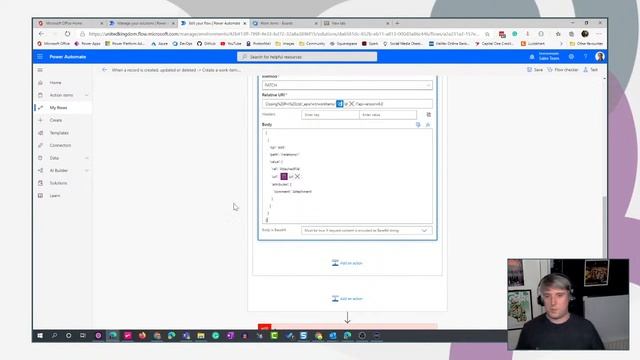Open the Method dropdown showing PATCH
The height and width of the screenshot is (360, 640).
347,85
